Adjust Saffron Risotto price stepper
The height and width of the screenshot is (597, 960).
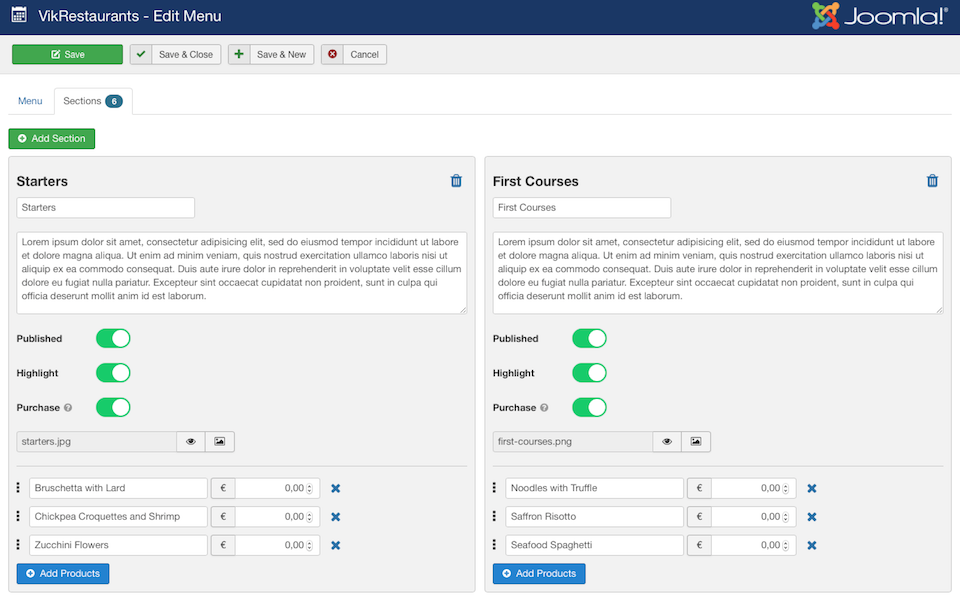point(786,517)
